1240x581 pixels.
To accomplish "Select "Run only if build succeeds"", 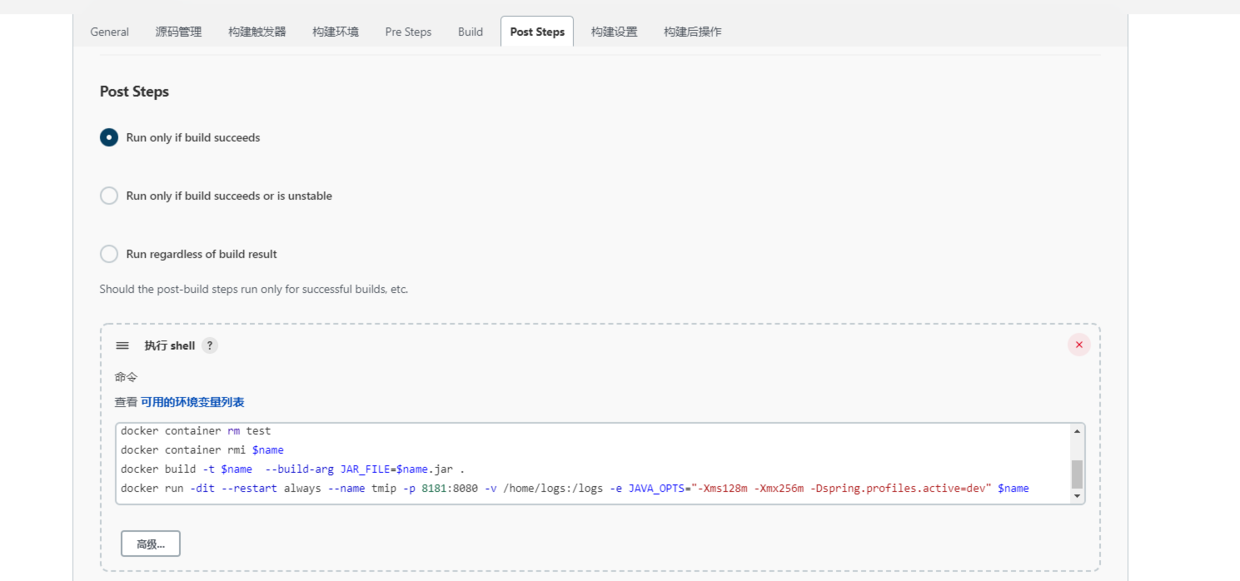I will (108, 137).
